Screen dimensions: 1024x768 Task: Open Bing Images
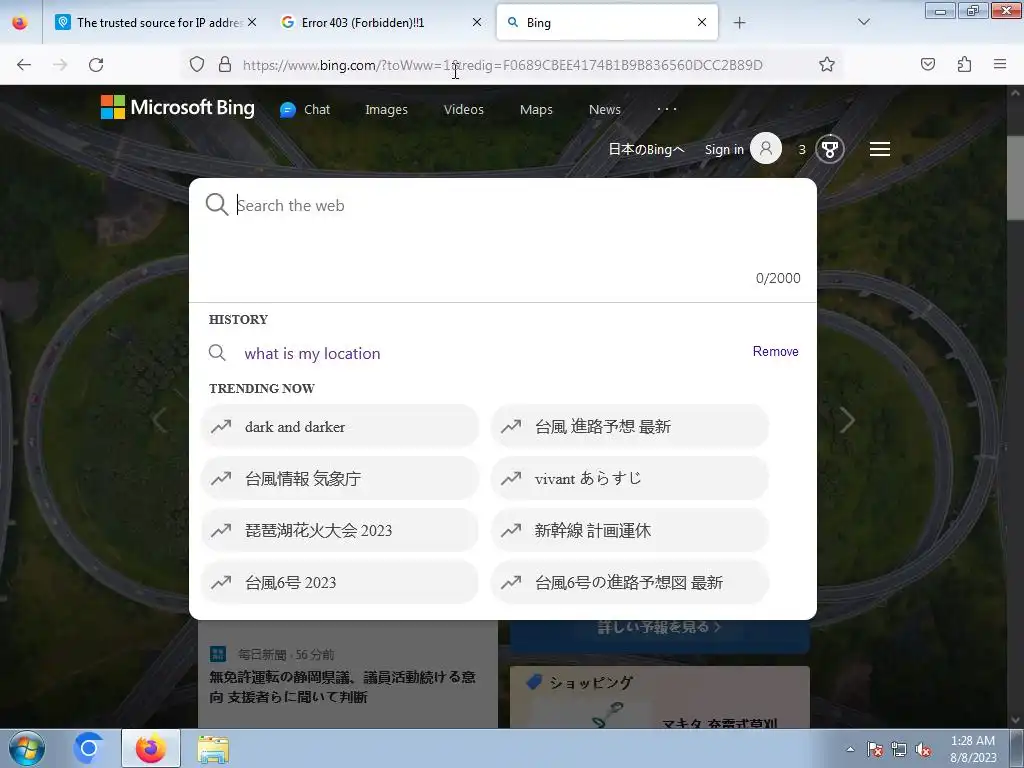click(386, 110)
